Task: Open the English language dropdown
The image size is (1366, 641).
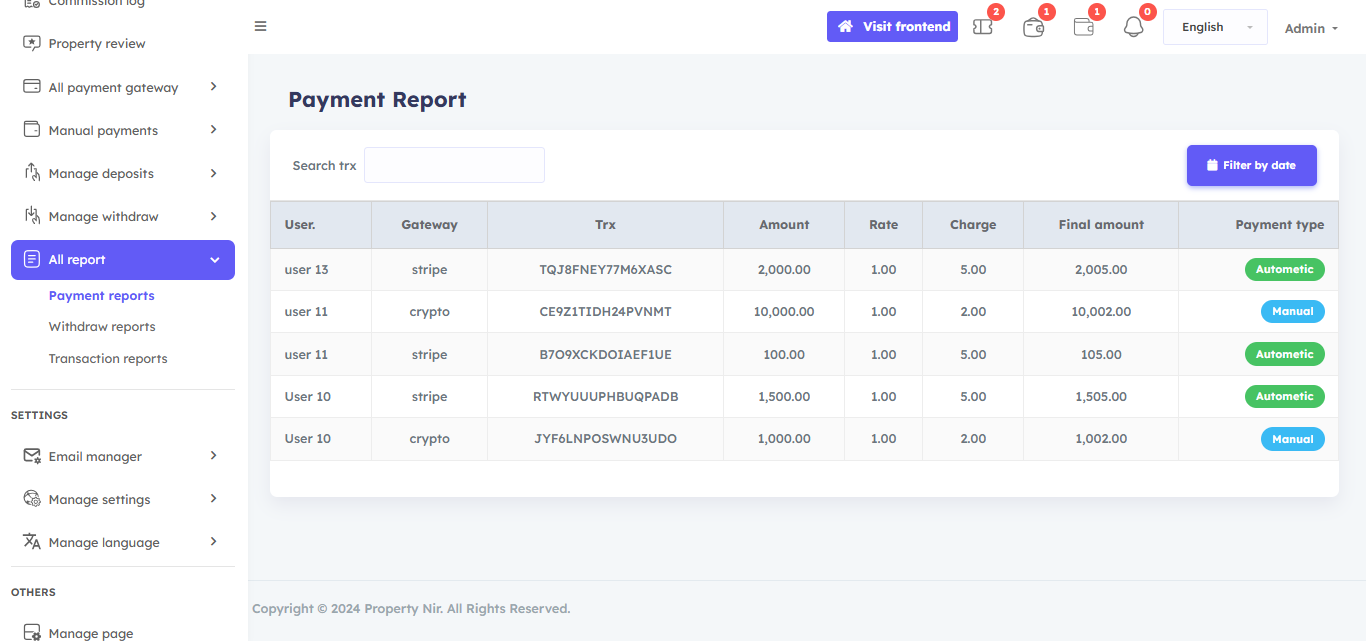Action: (x=1214, y=27)
